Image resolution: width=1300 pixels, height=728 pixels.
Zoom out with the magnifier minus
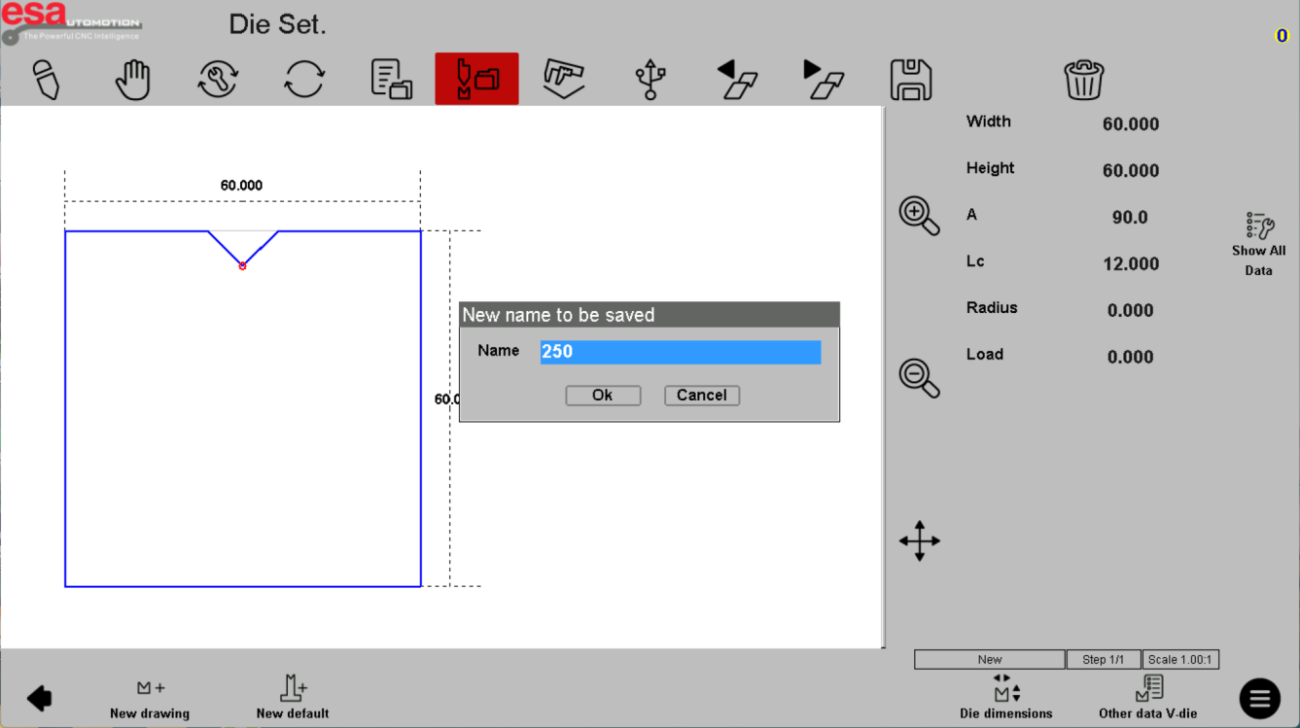click(x=919, y=378)
